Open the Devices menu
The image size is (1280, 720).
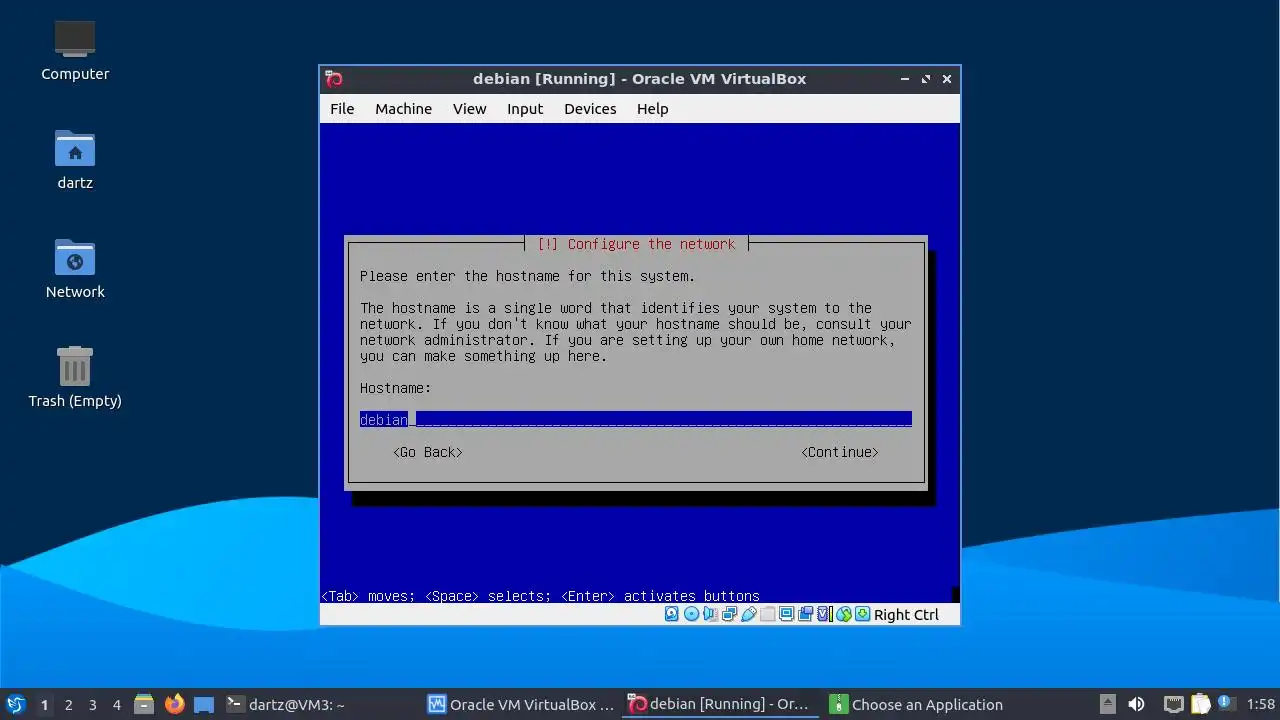tap(590, 109)
